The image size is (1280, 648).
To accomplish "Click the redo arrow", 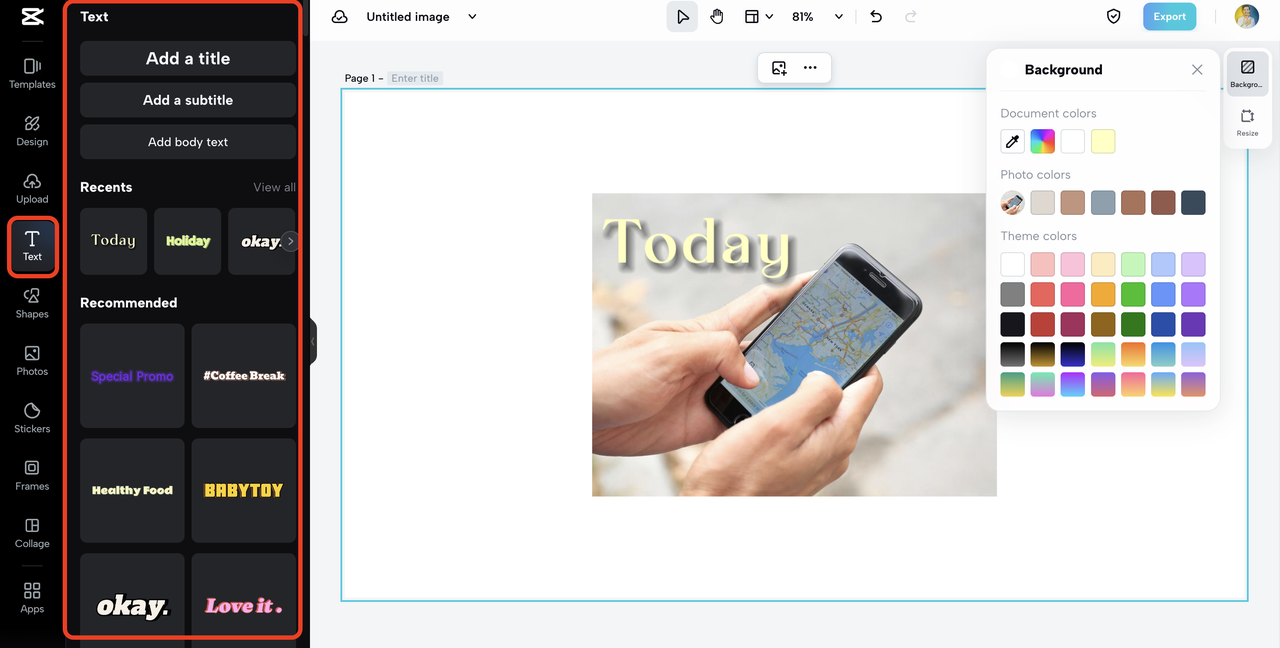I will [910, 17].
